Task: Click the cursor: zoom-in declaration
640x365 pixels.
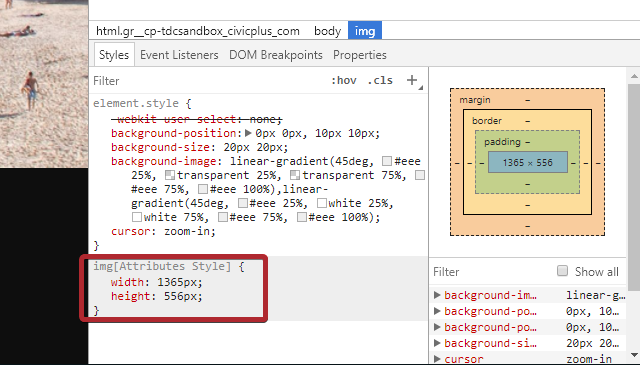Action: click(x=163, y=231)
